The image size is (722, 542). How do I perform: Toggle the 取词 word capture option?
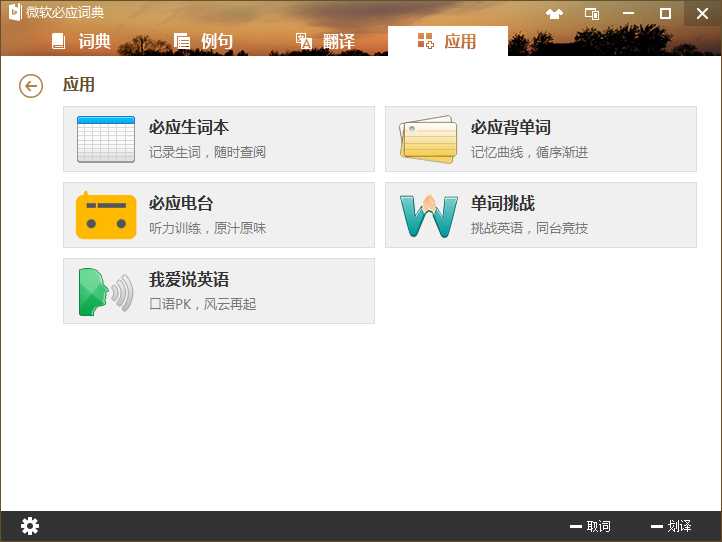(590, 526)
